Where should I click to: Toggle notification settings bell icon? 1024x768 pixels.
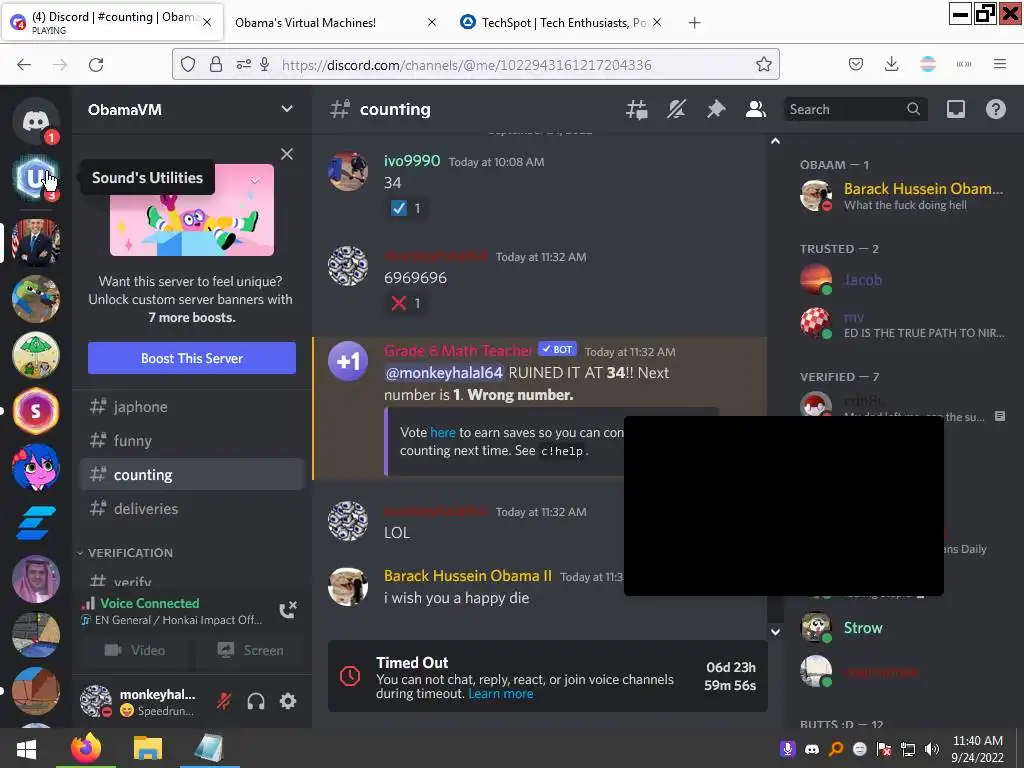pyautogui.click(x=676, y=110)
